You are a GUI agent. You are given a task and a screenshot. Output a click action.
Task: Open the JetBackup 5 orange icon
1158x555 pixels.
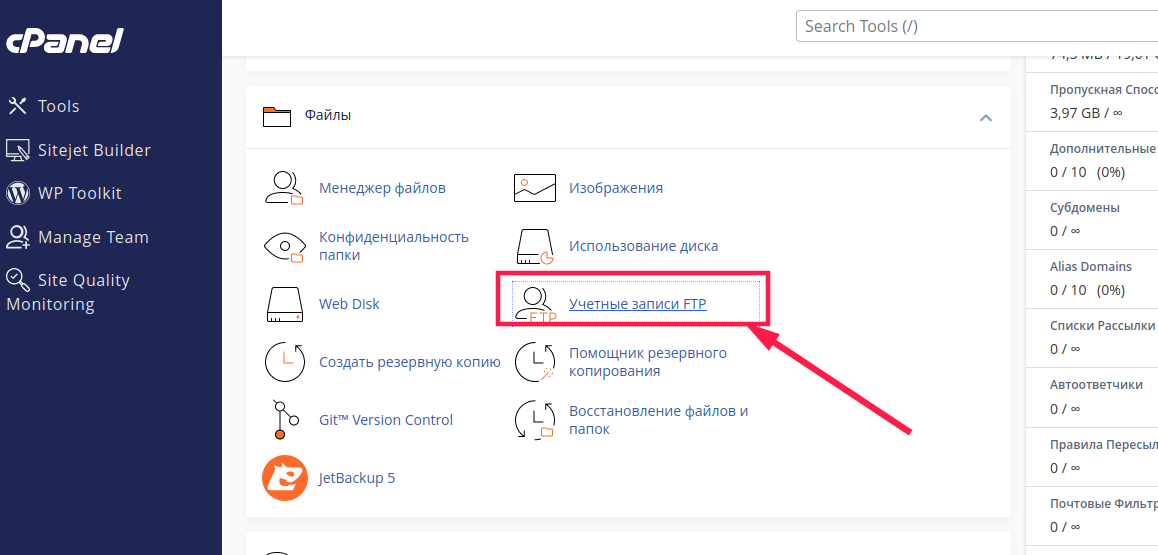[284, 478]
